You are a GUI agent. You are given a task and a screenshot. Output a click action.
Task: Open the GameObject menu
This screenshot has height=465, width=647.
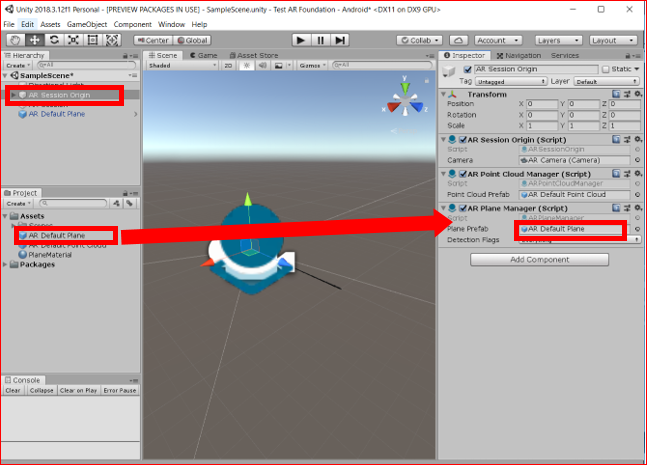[87, 24]
